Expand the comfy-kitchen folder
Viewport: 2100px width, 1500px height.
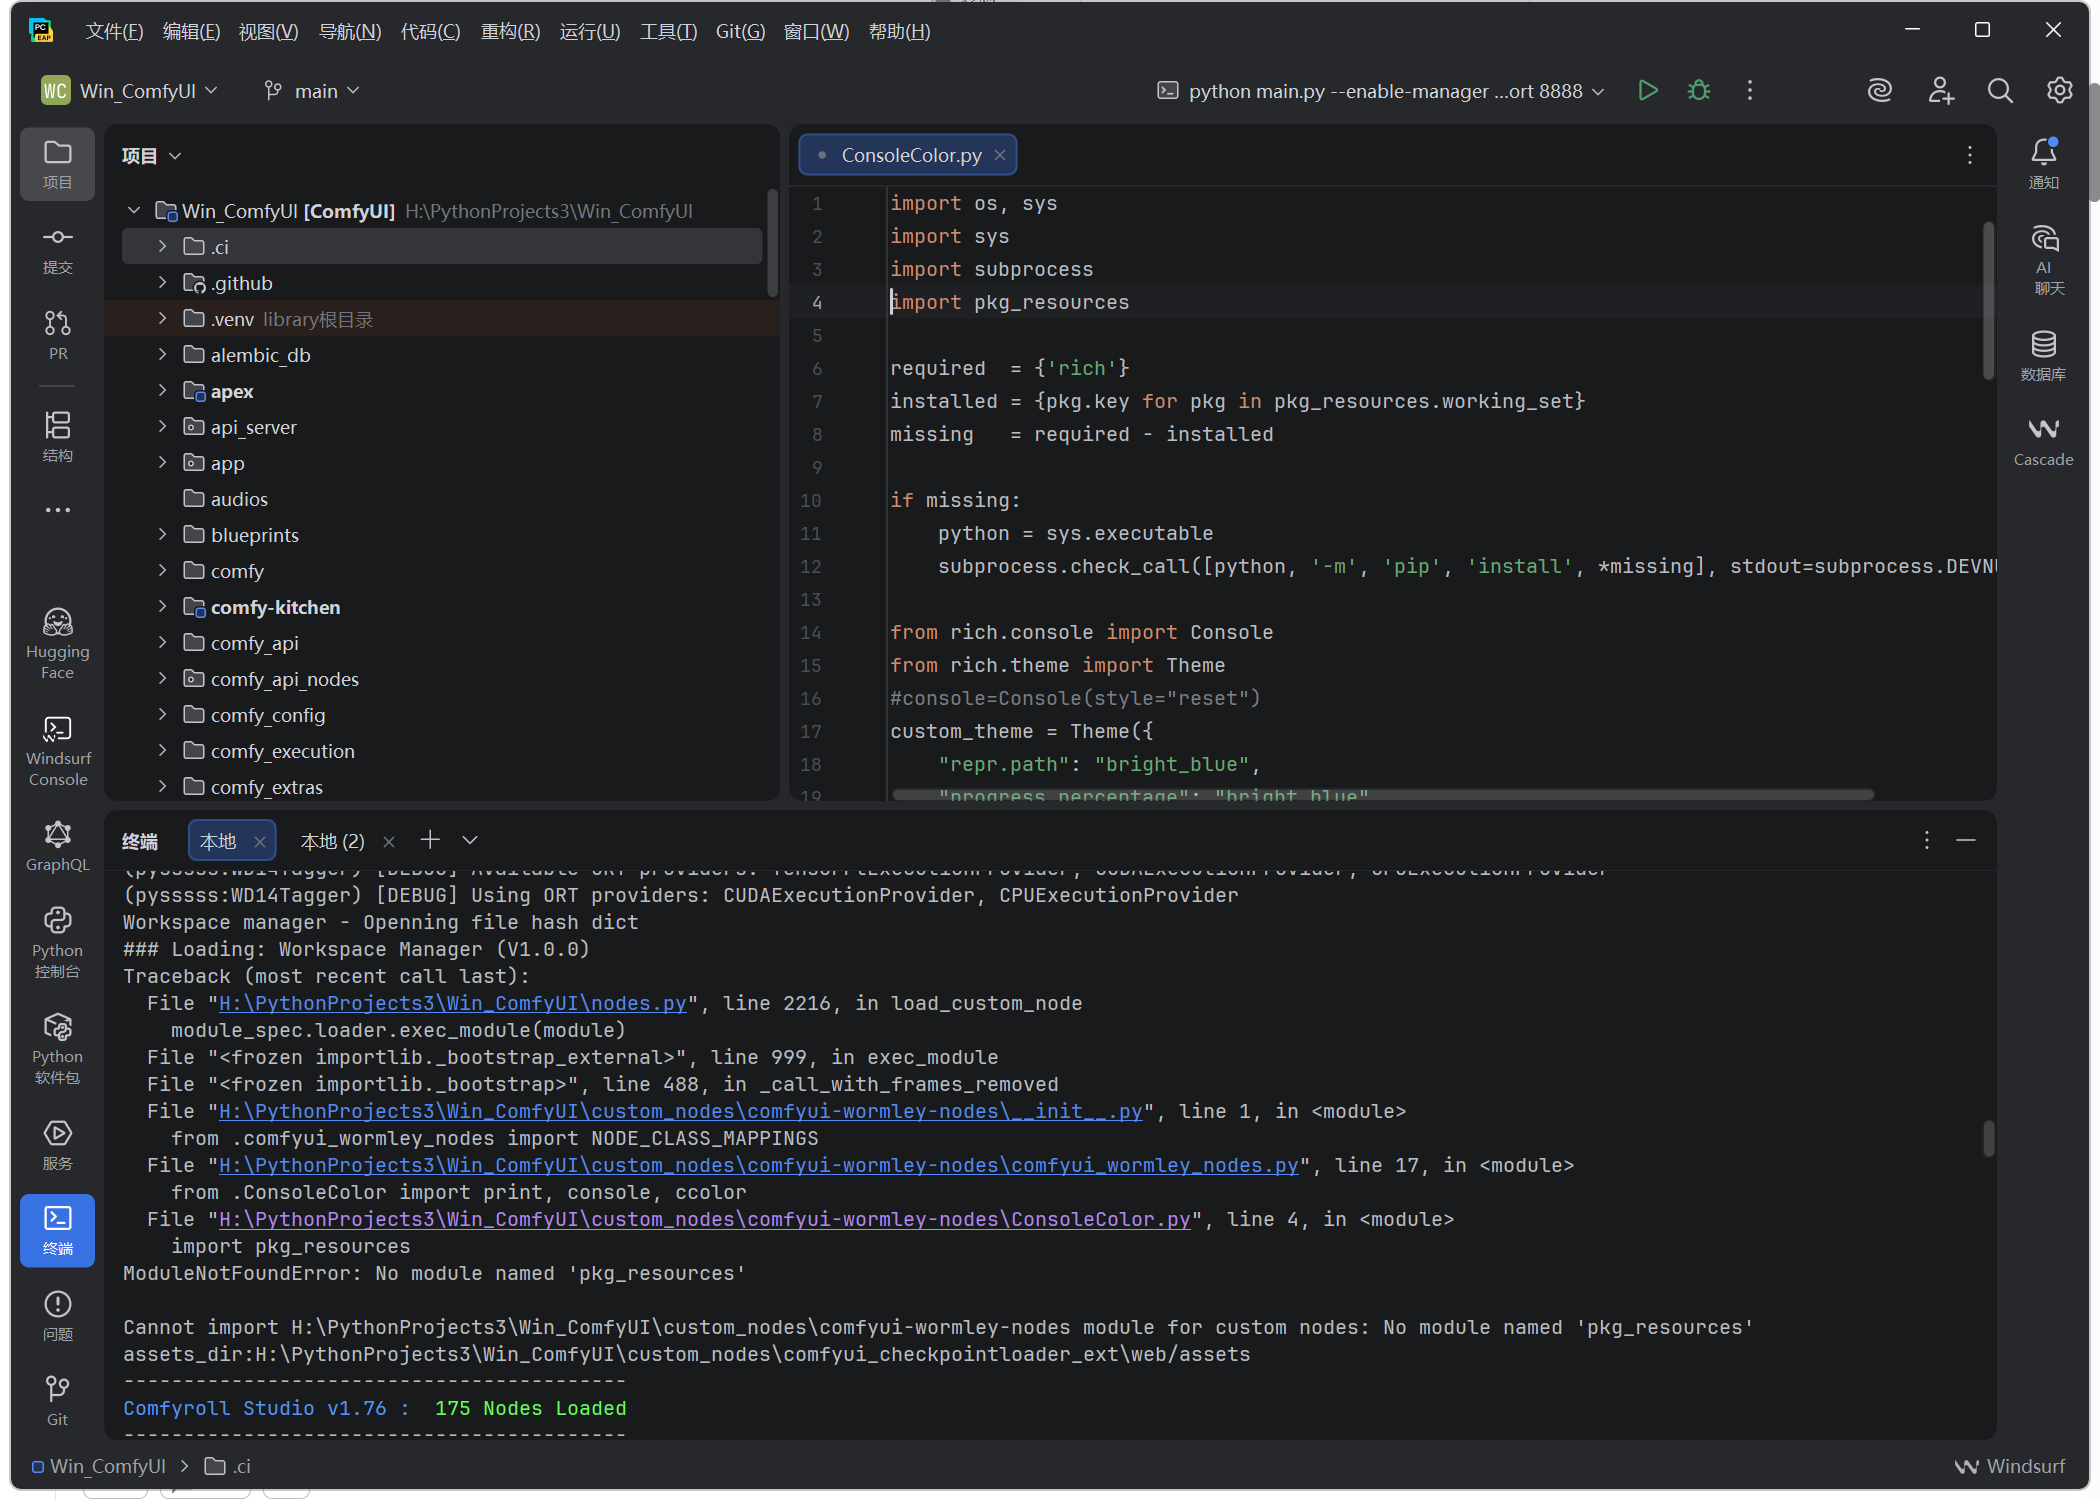(x=162, y=607)
